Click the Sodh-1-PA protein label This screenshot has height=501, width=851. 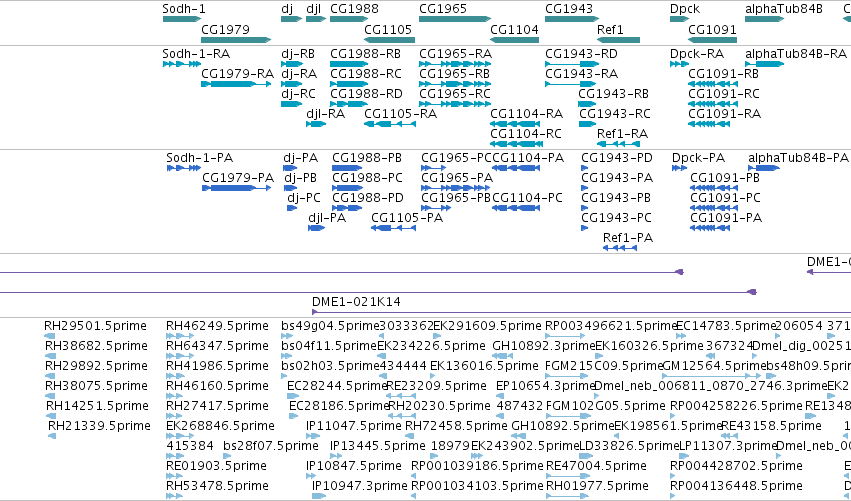point(200,158)
